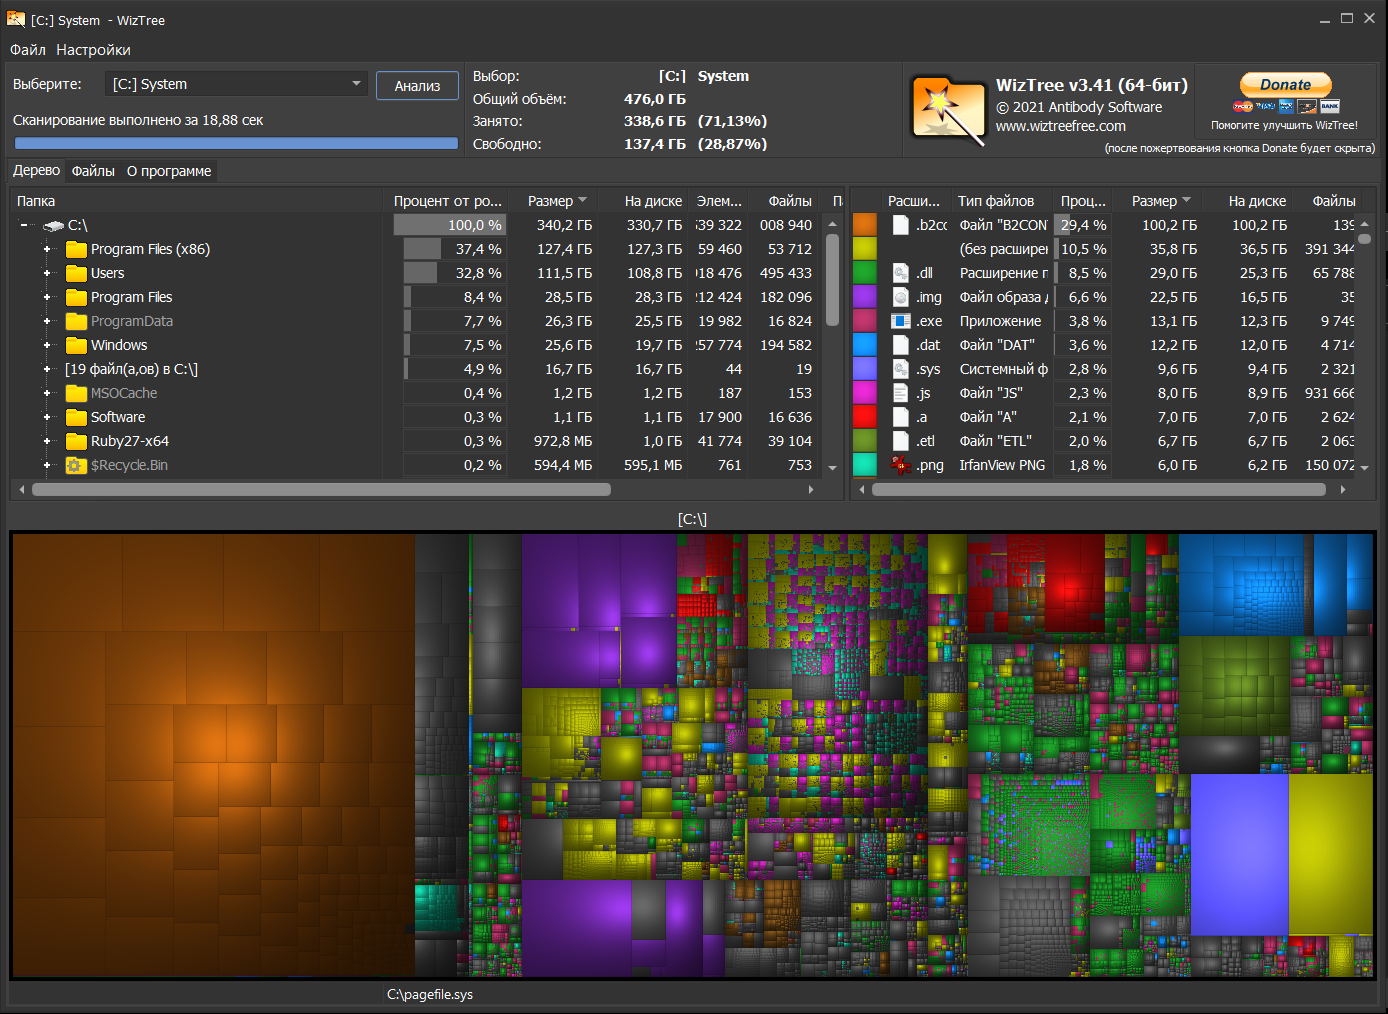The height and width of the screenshot is (1014, 1388).
Task: Open the drive selection dropdown
Action: point(356,84)
